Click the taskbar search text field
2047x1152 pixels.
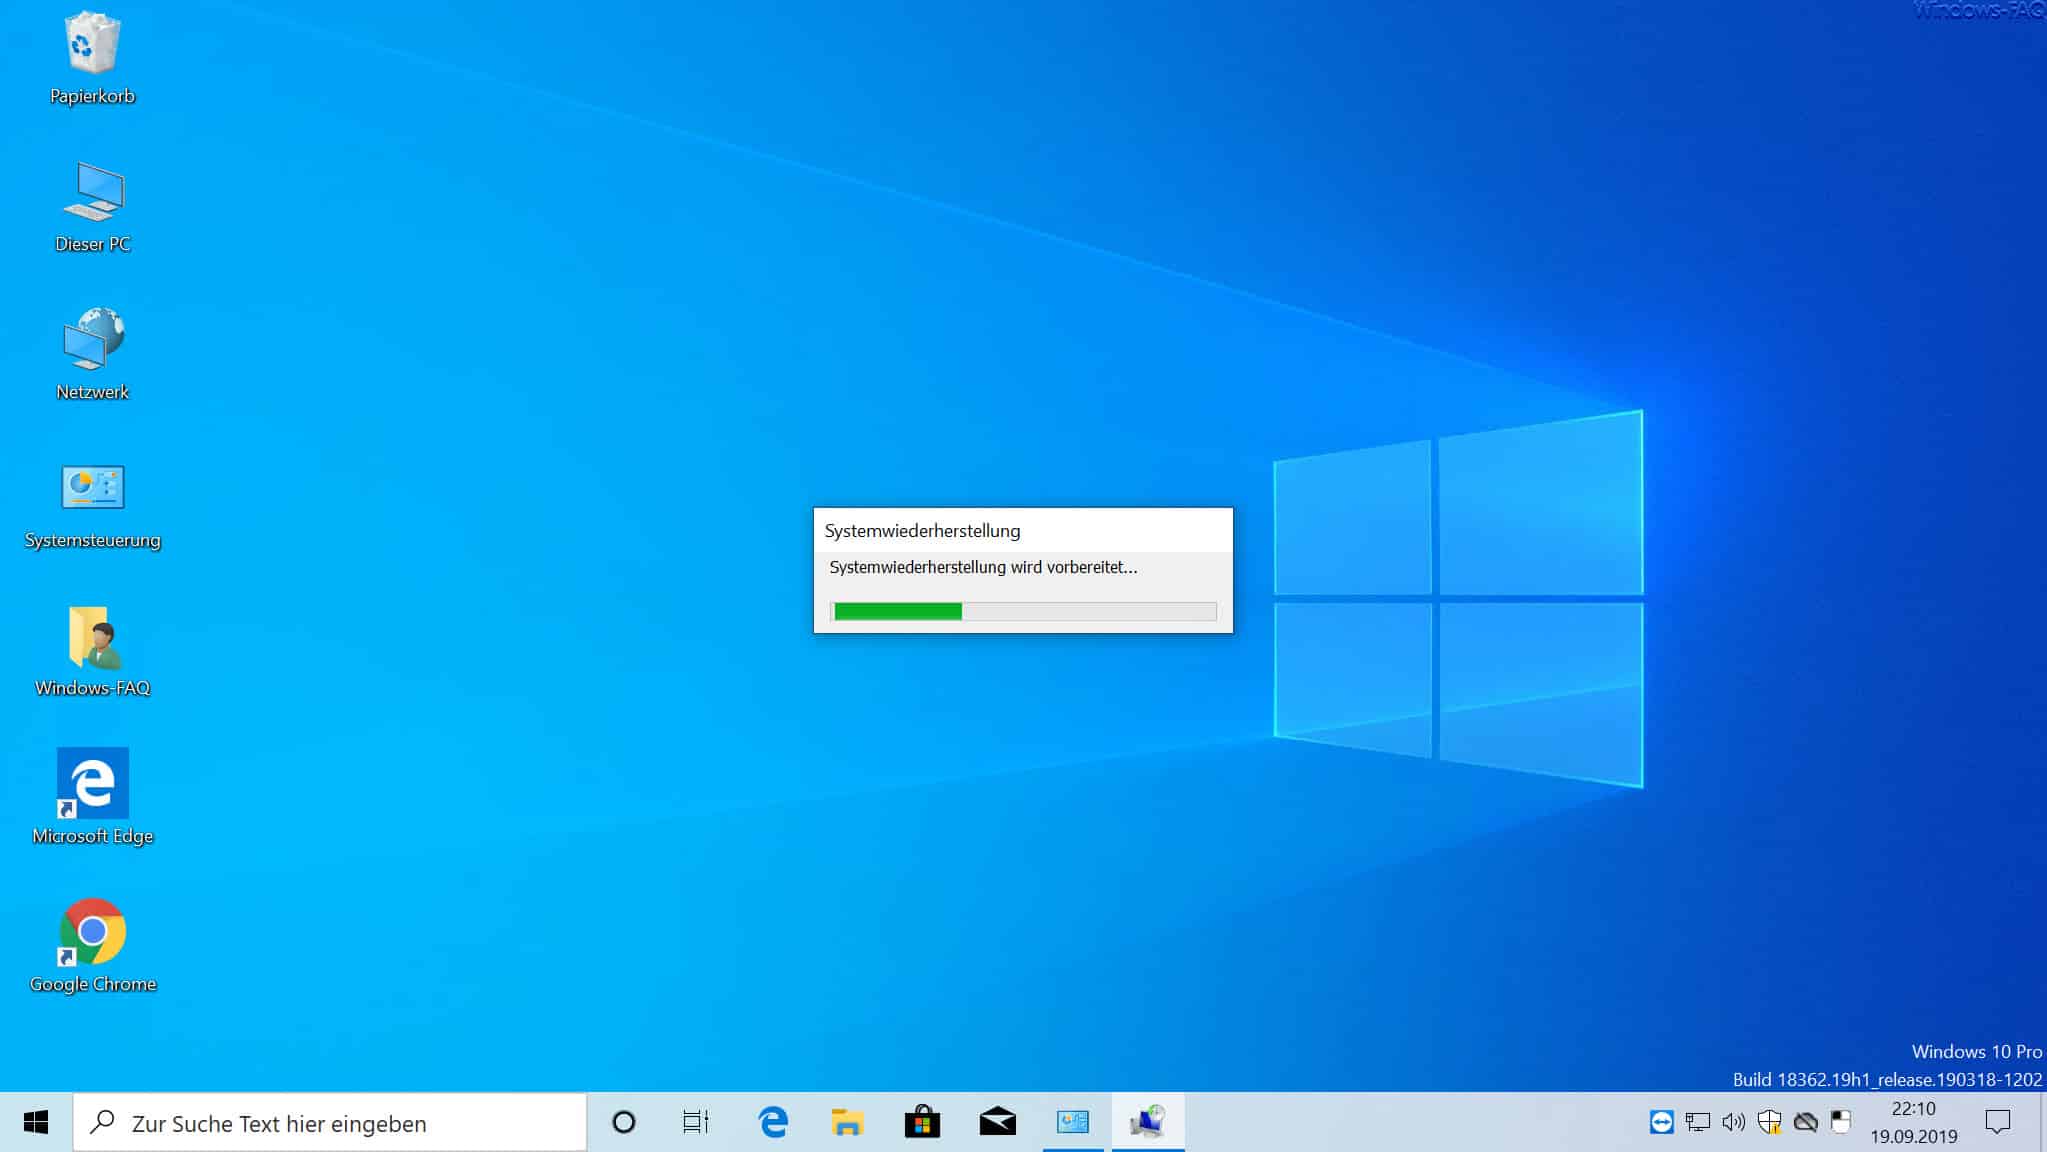pos(330,1123)
